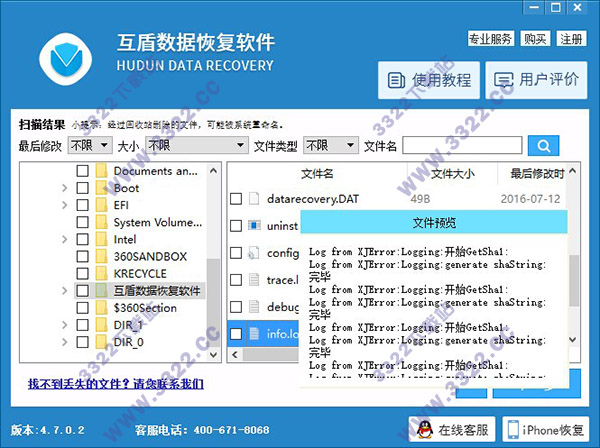
Task: Select the info.log file checkbox
Action: [x=236, y=334]
